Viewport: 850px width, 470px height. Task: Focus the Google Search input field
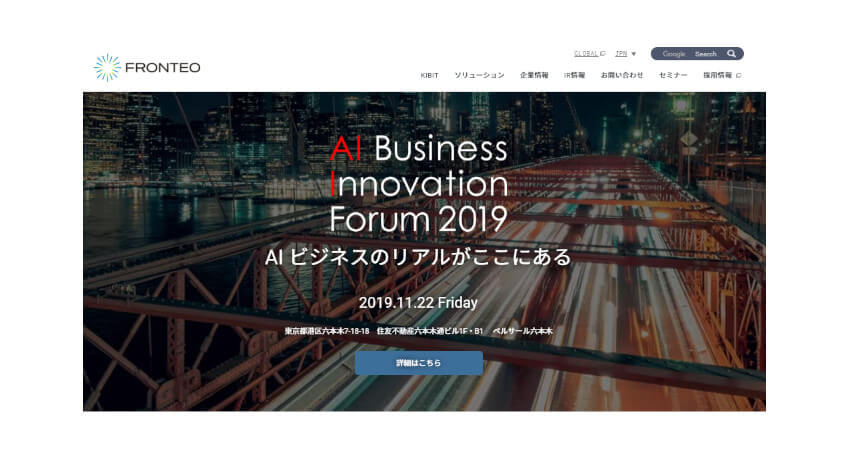(688, 54)
